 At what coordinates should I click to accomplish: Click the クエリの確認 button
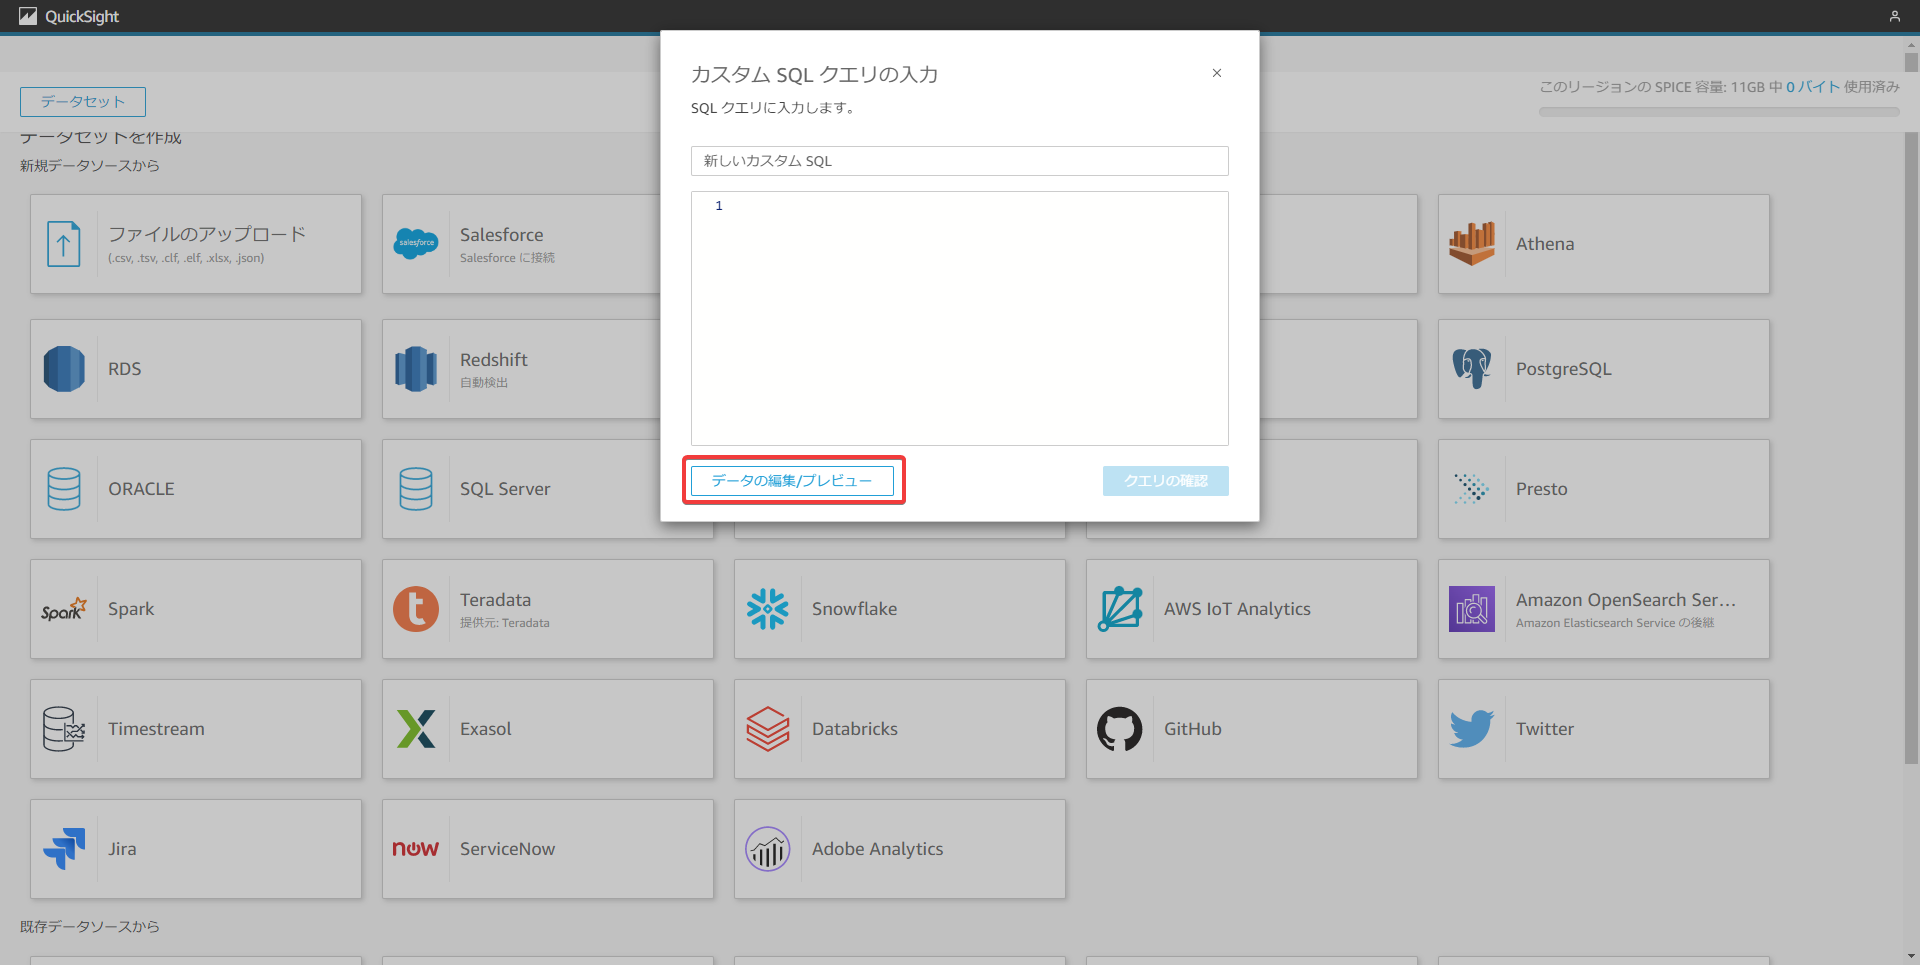[x=1166, y=481]
